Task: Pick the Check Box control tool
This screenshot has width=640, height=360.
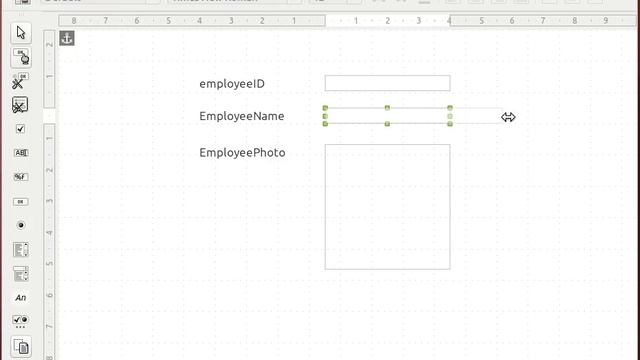Action: (x=21, y=129)
